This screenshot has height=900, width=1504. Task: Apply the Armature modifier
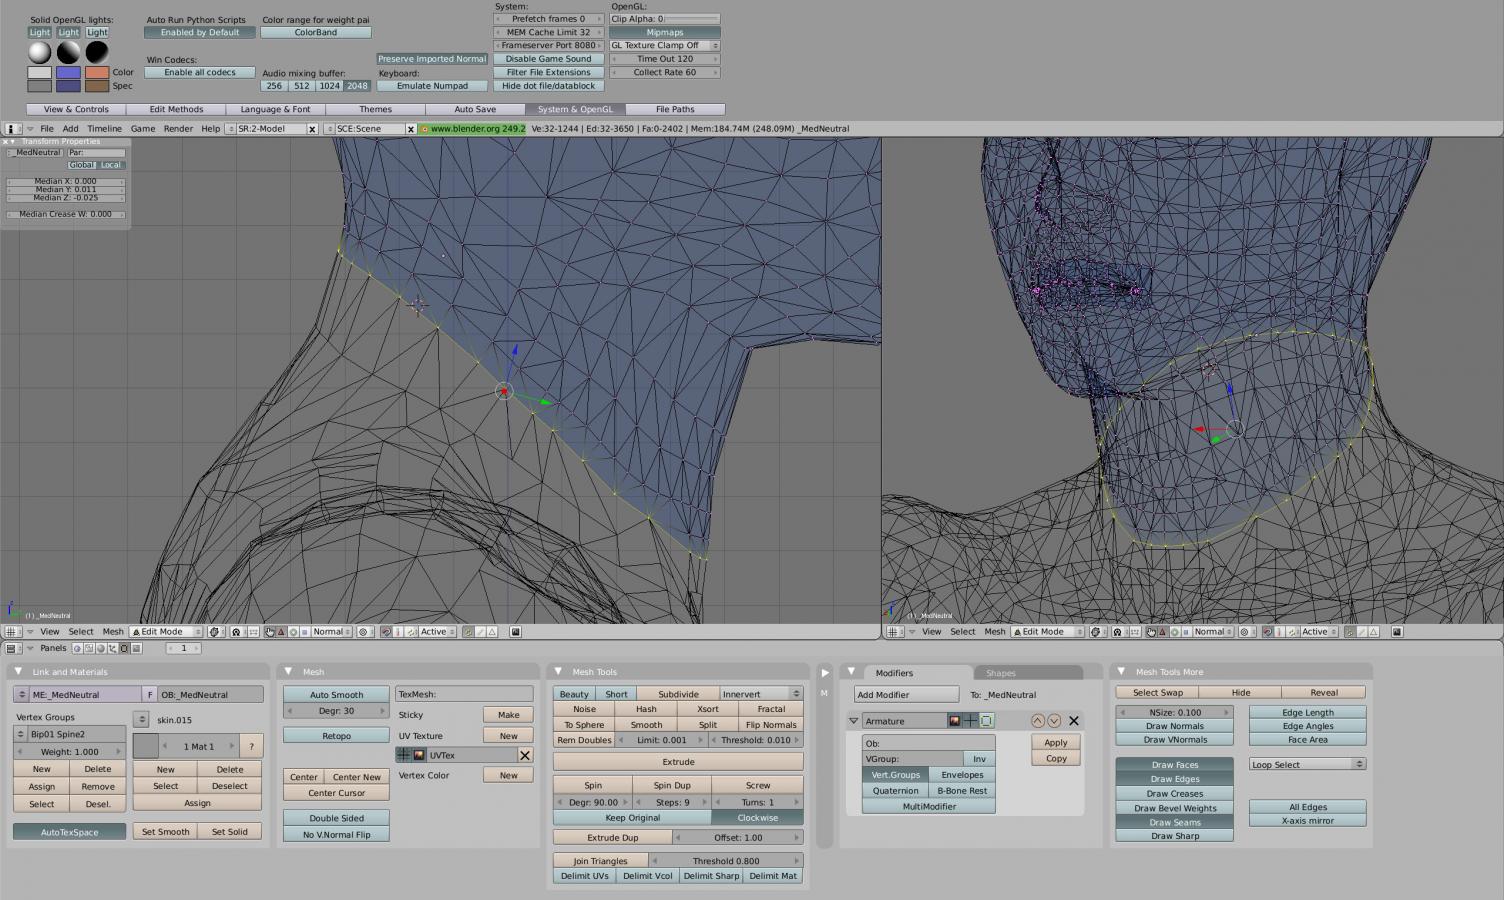pos(1055,742)
